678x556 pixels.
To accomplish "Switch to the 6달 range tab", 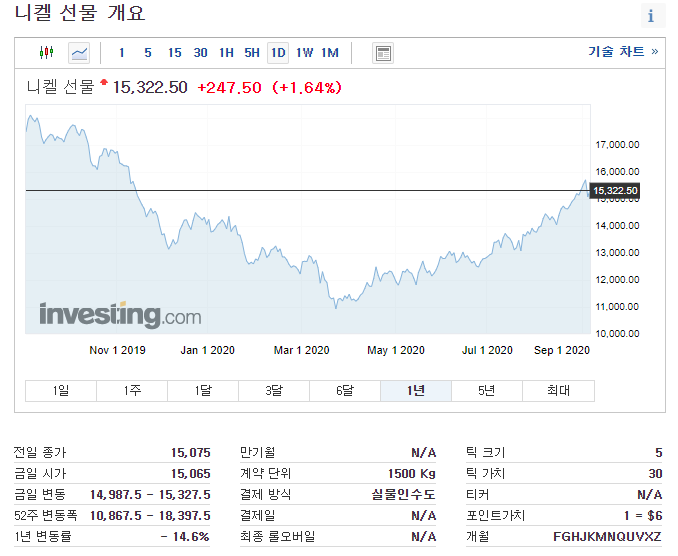I will click(345, 391).
